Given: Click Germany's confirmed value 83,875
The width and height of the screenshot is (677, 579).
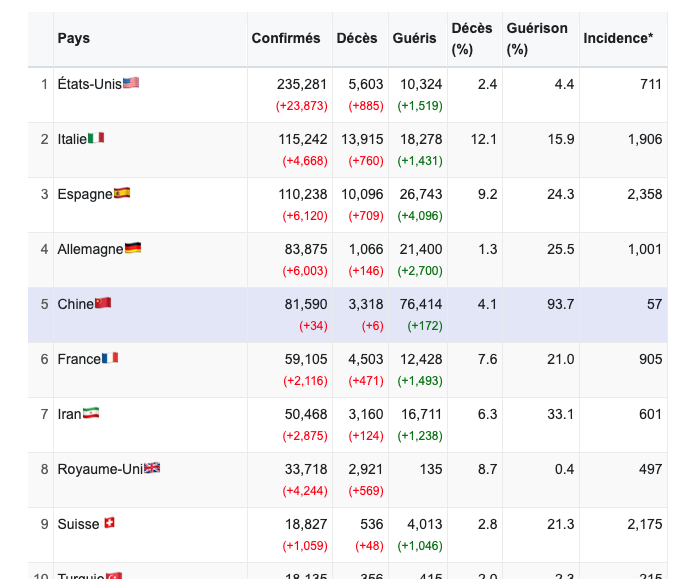Looking at the screenshot, I should [306, 249].
